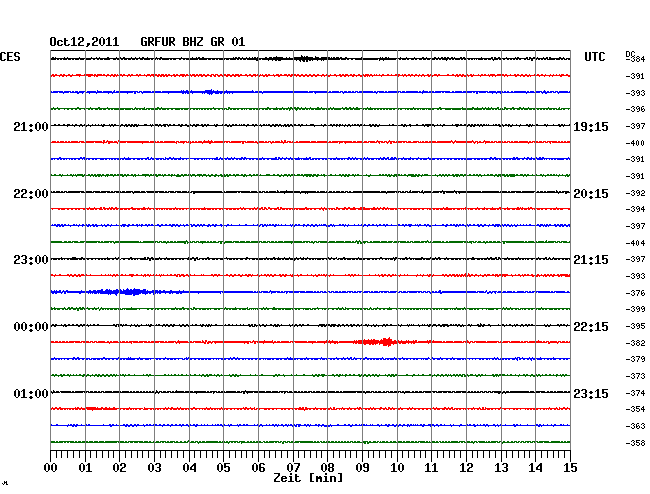Screen dimensions: 650x494
Task: Select the DC offset value -394
Action: pos(635,209)
